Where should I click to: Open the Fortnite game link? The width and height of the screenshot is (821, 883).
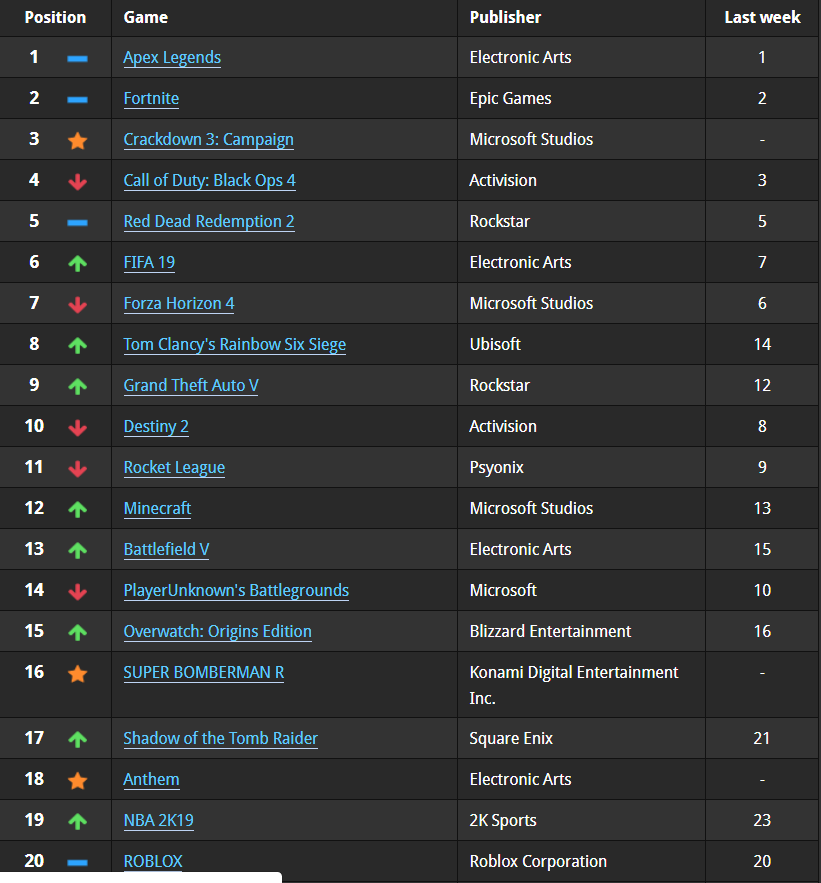151,99
